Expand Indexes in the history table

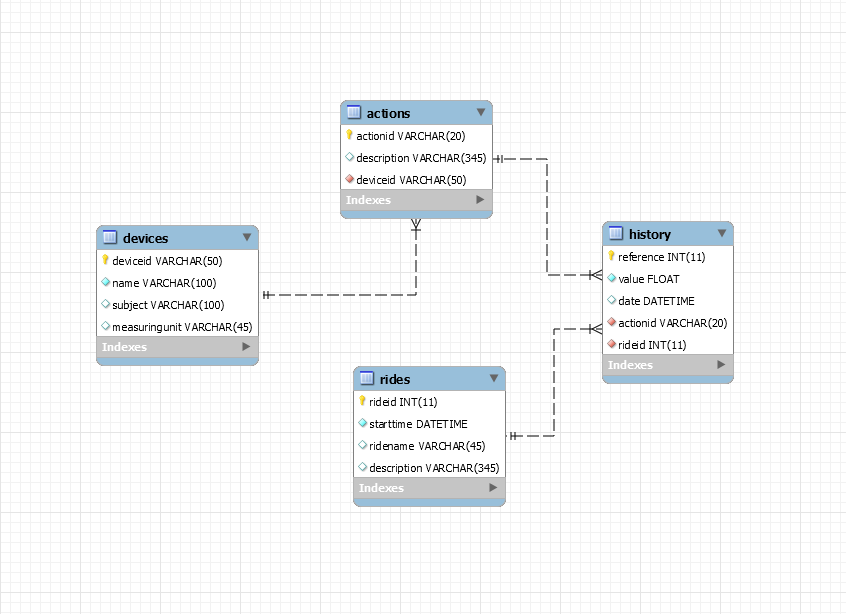pos(722,365)
